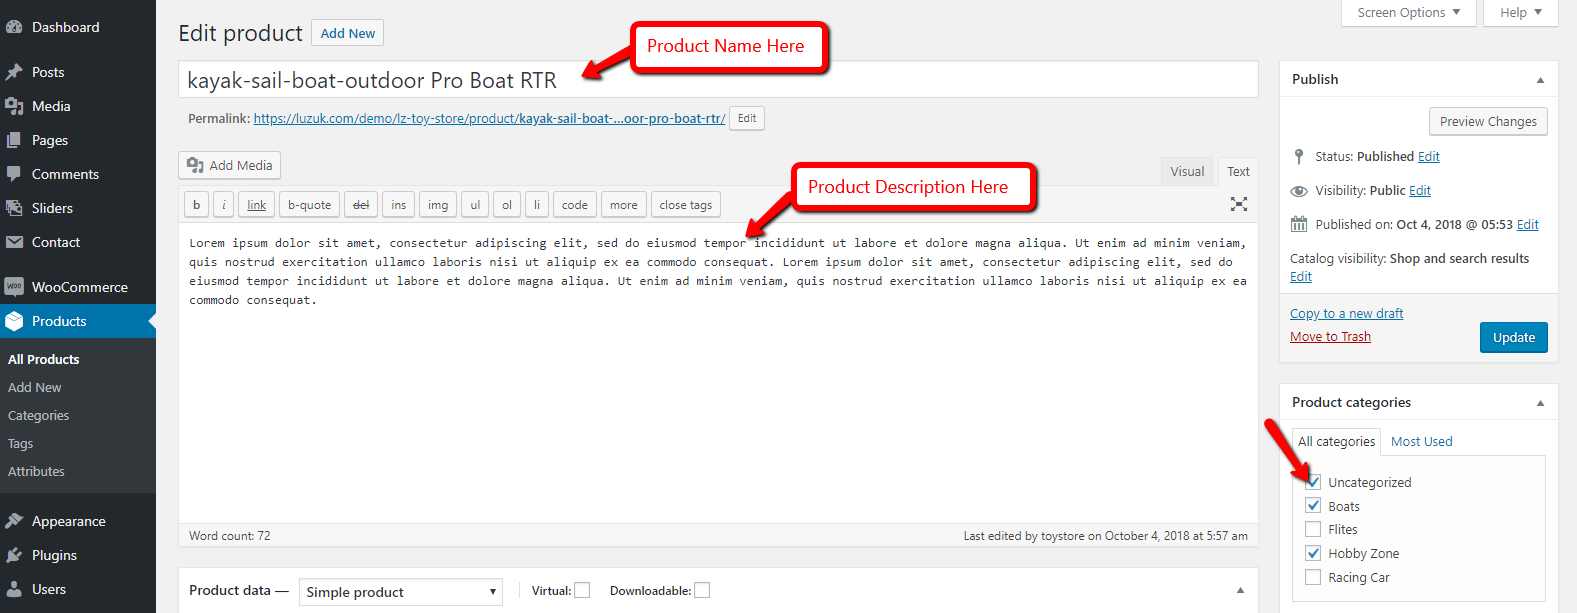1577x613 pixels.
Task: Select the All categories tab
Action: (x=1337, y=441)
